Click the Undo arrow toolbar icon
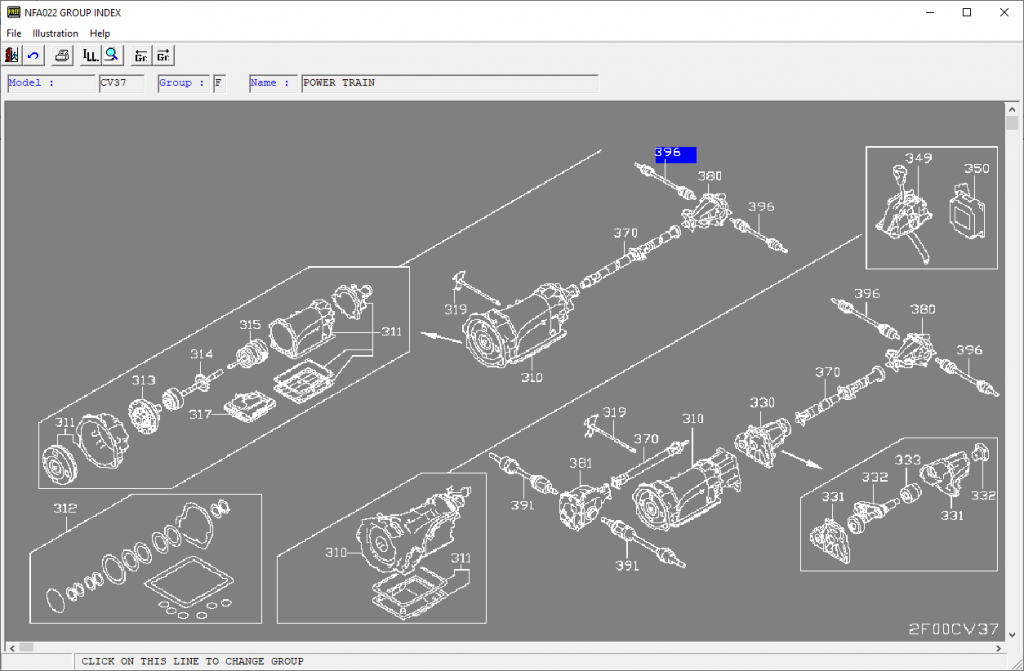 33,55
